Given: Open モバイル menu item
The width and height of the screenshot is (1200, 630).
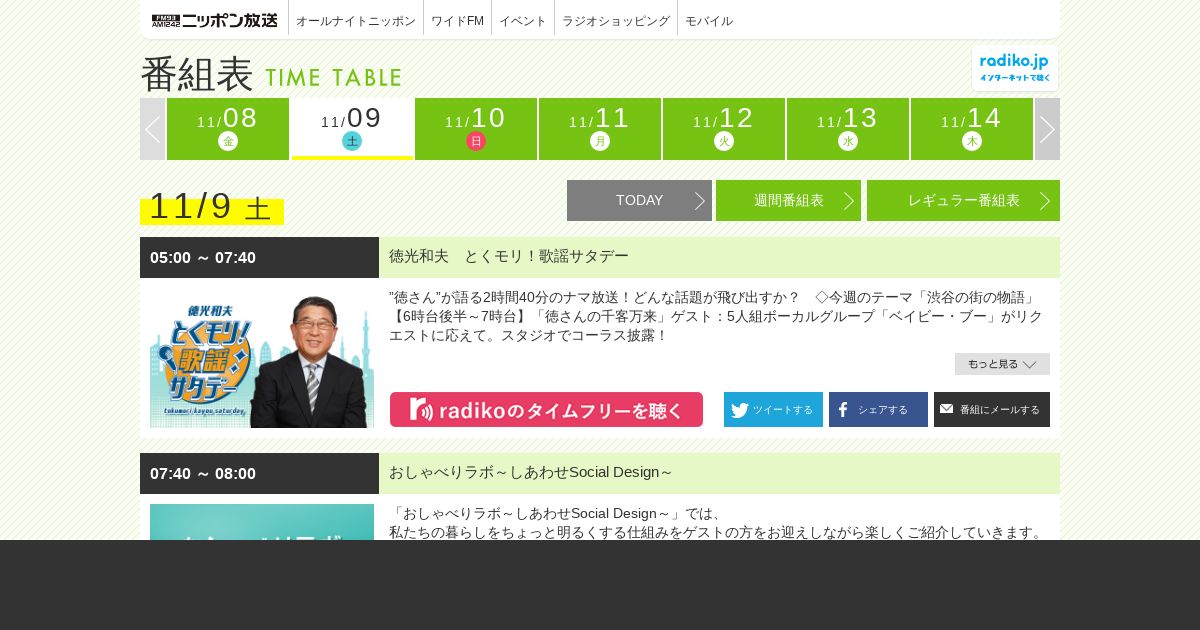Looking at the screenshot, I should pos(709,21).
